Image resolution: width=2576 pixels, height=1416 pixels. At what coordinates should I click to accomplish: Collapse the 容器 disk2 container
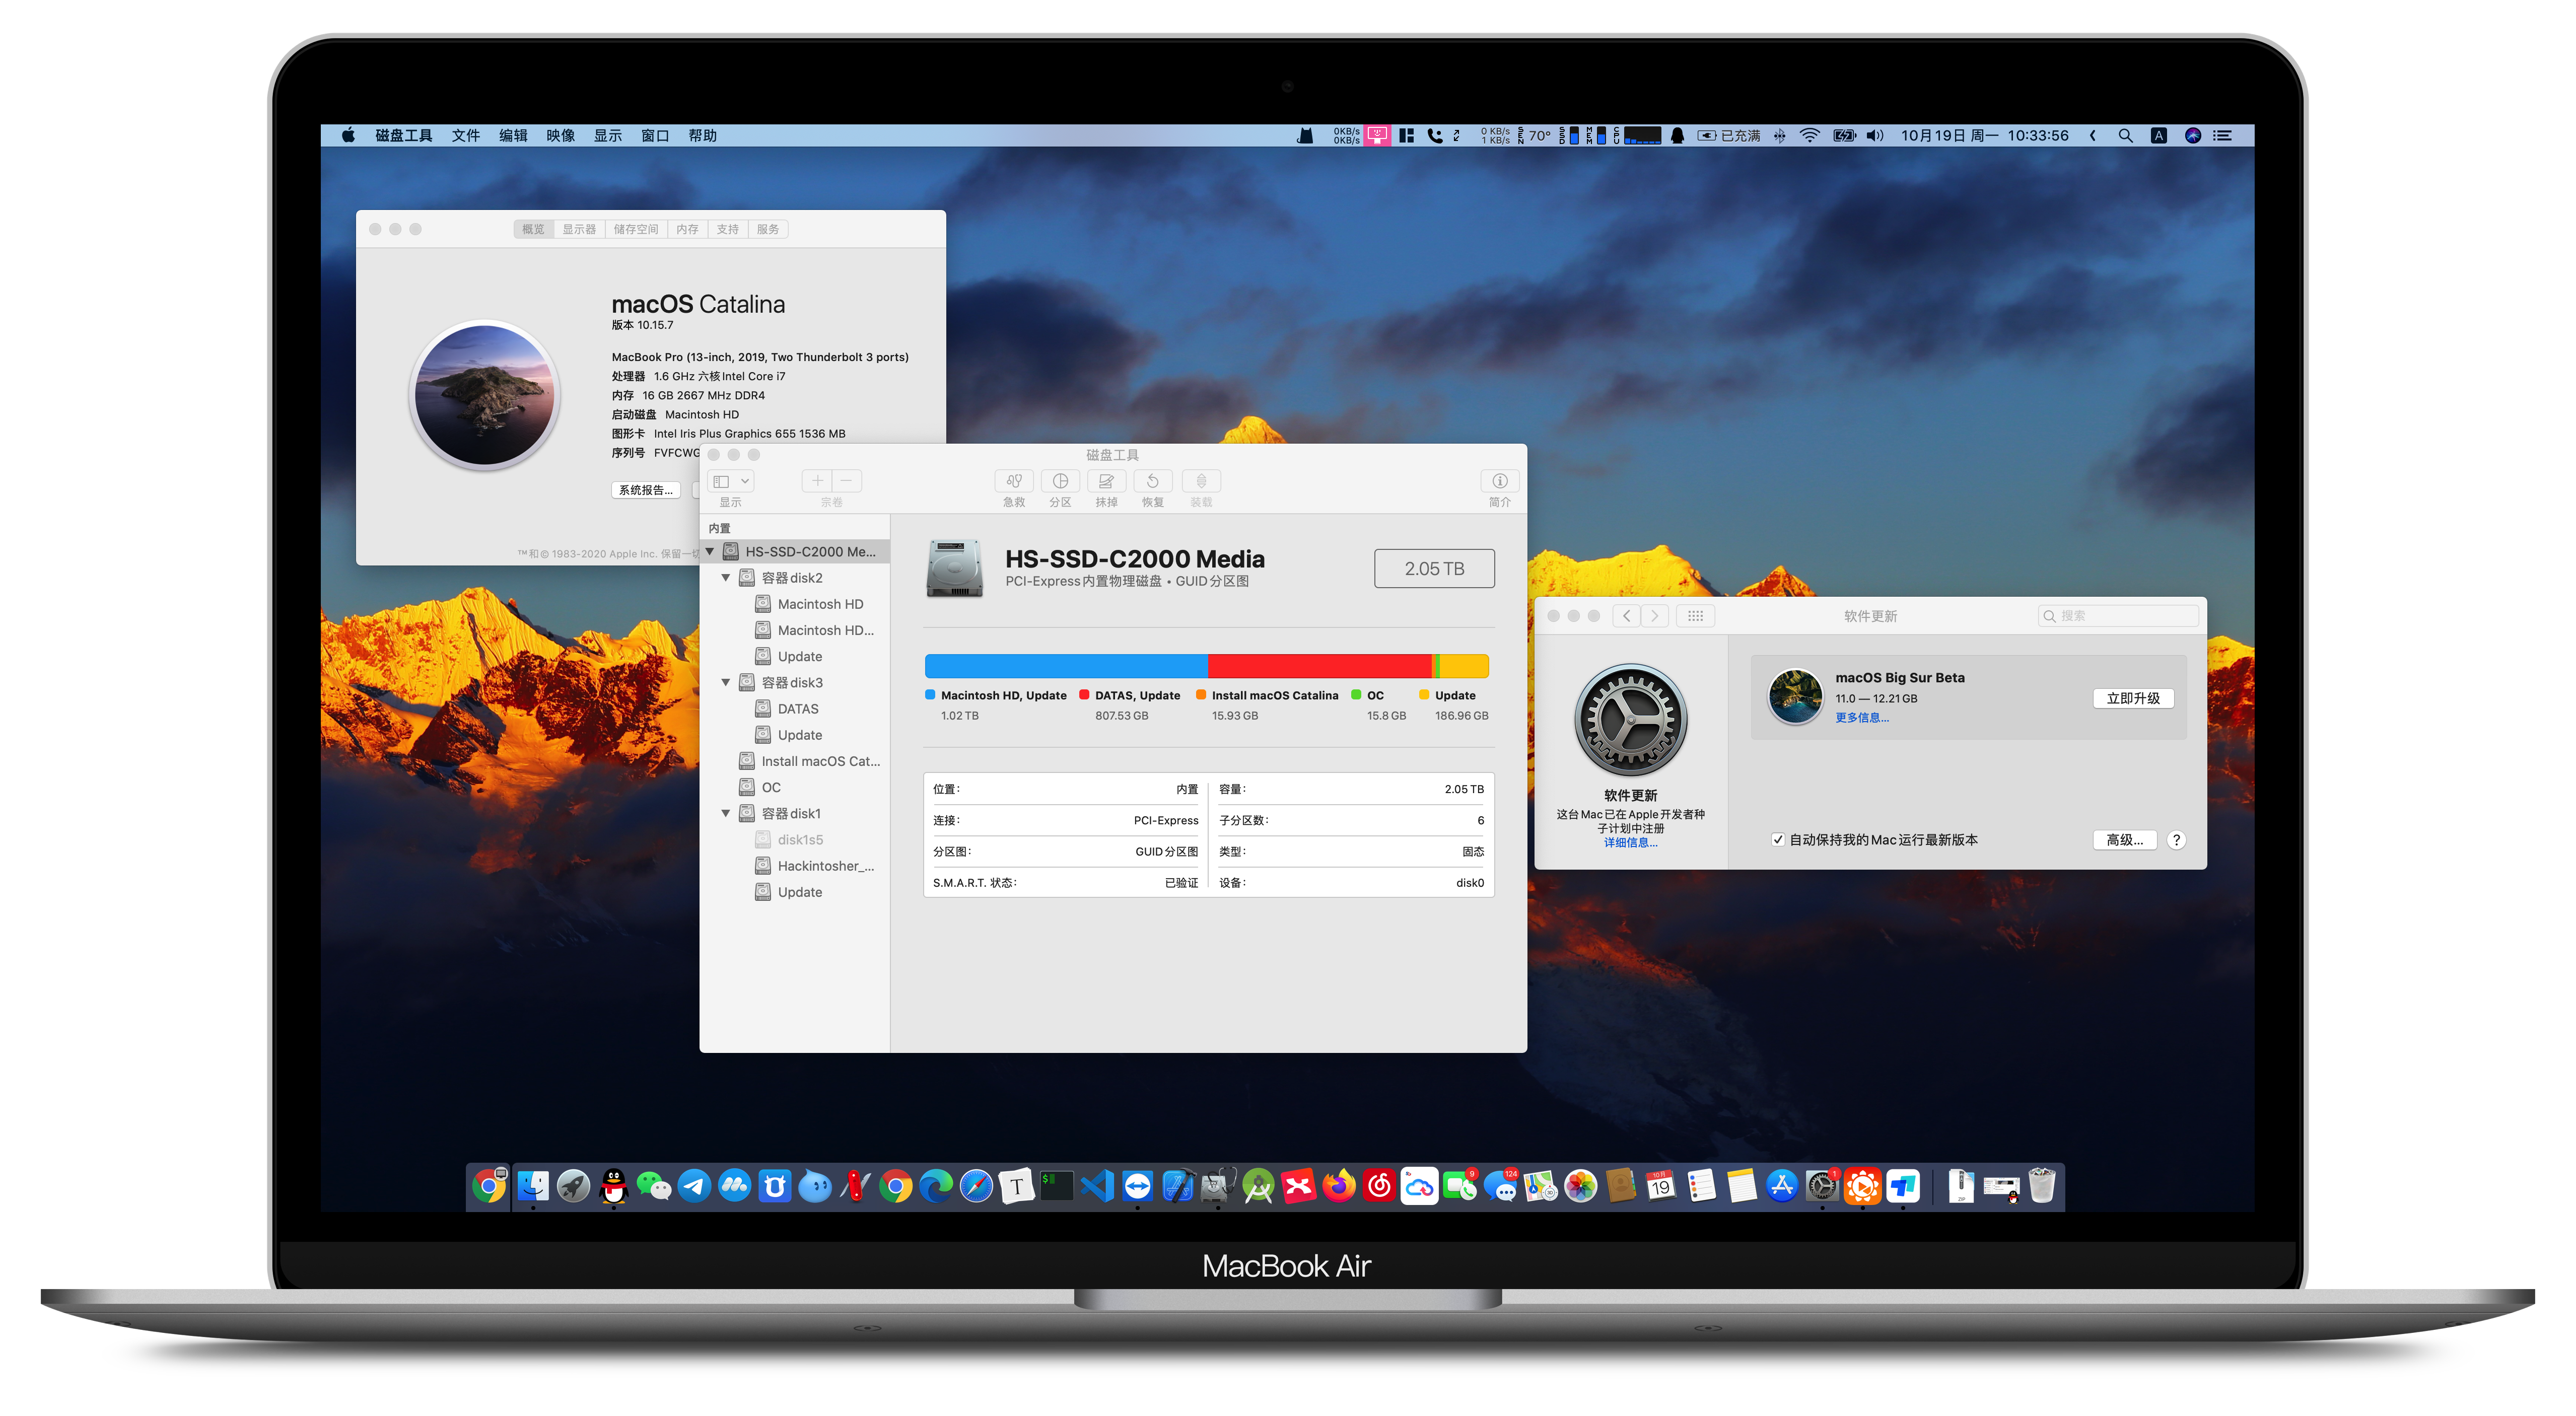tap(726, 578)
